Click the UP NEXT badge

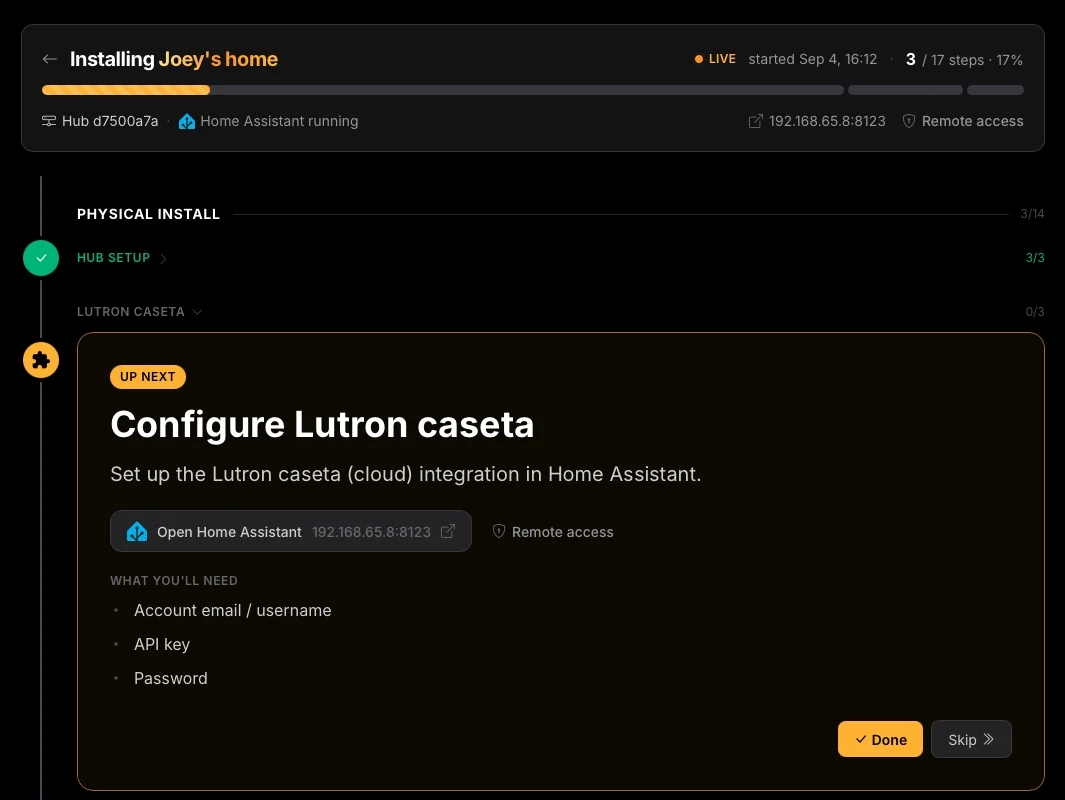[148, 377]
